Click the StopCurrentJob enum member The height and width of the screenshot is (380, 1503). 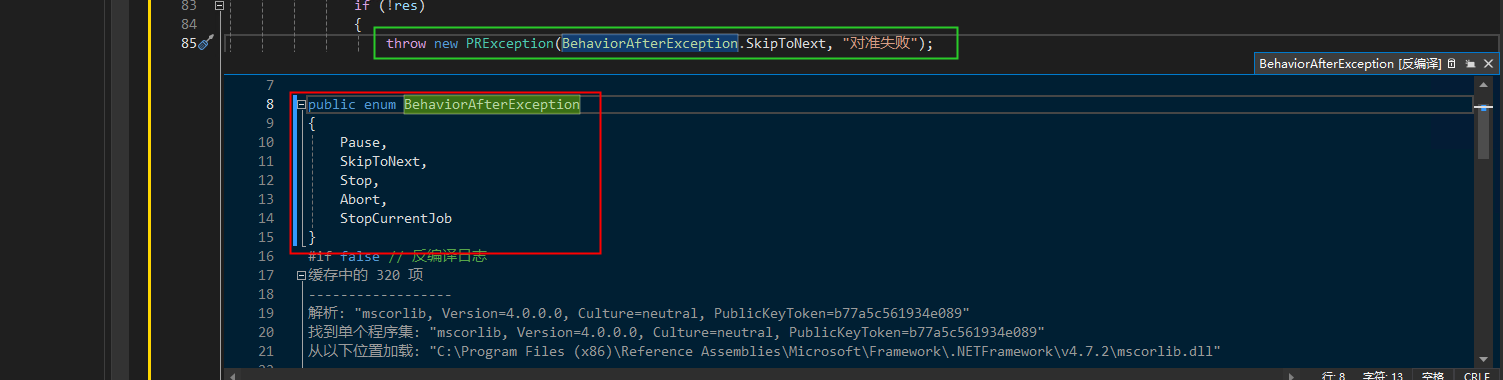(396, 218)
